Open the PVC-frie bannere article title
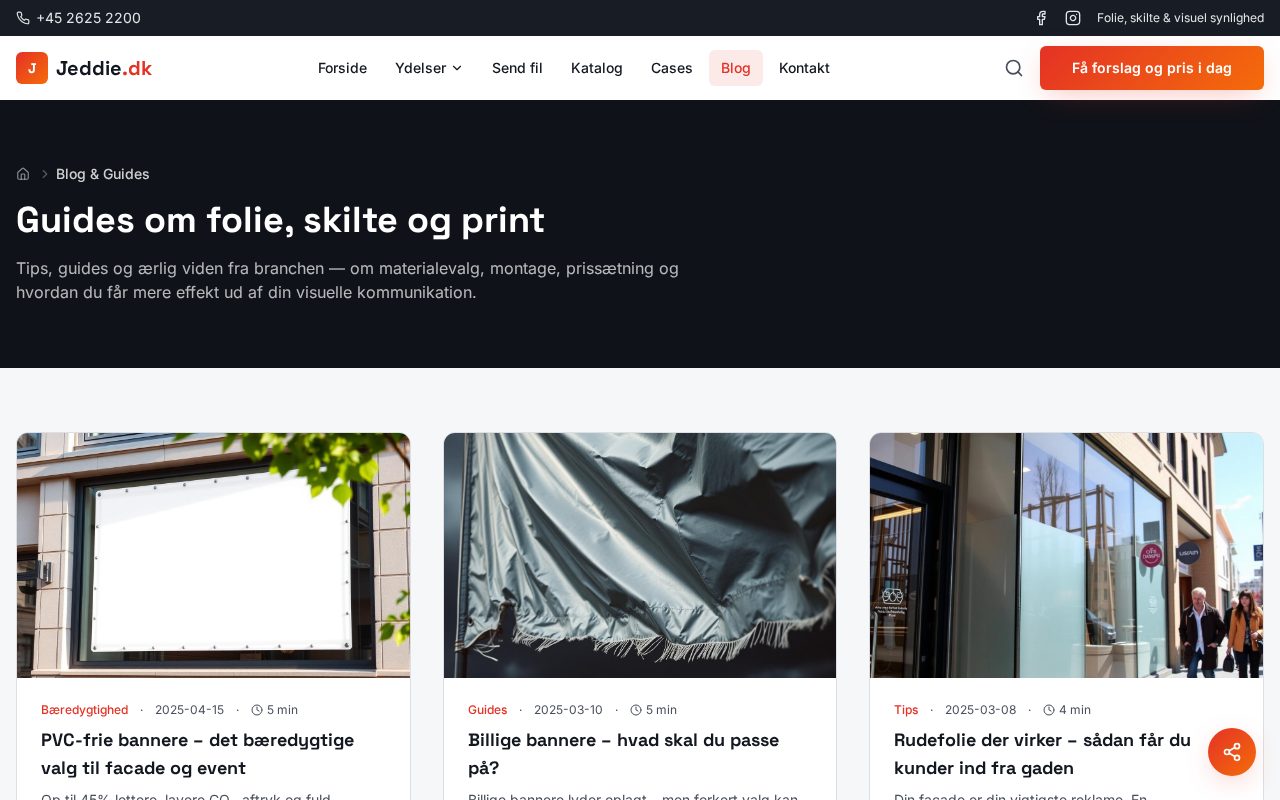This screenshot has width=1280, height=800. (198, 754)
